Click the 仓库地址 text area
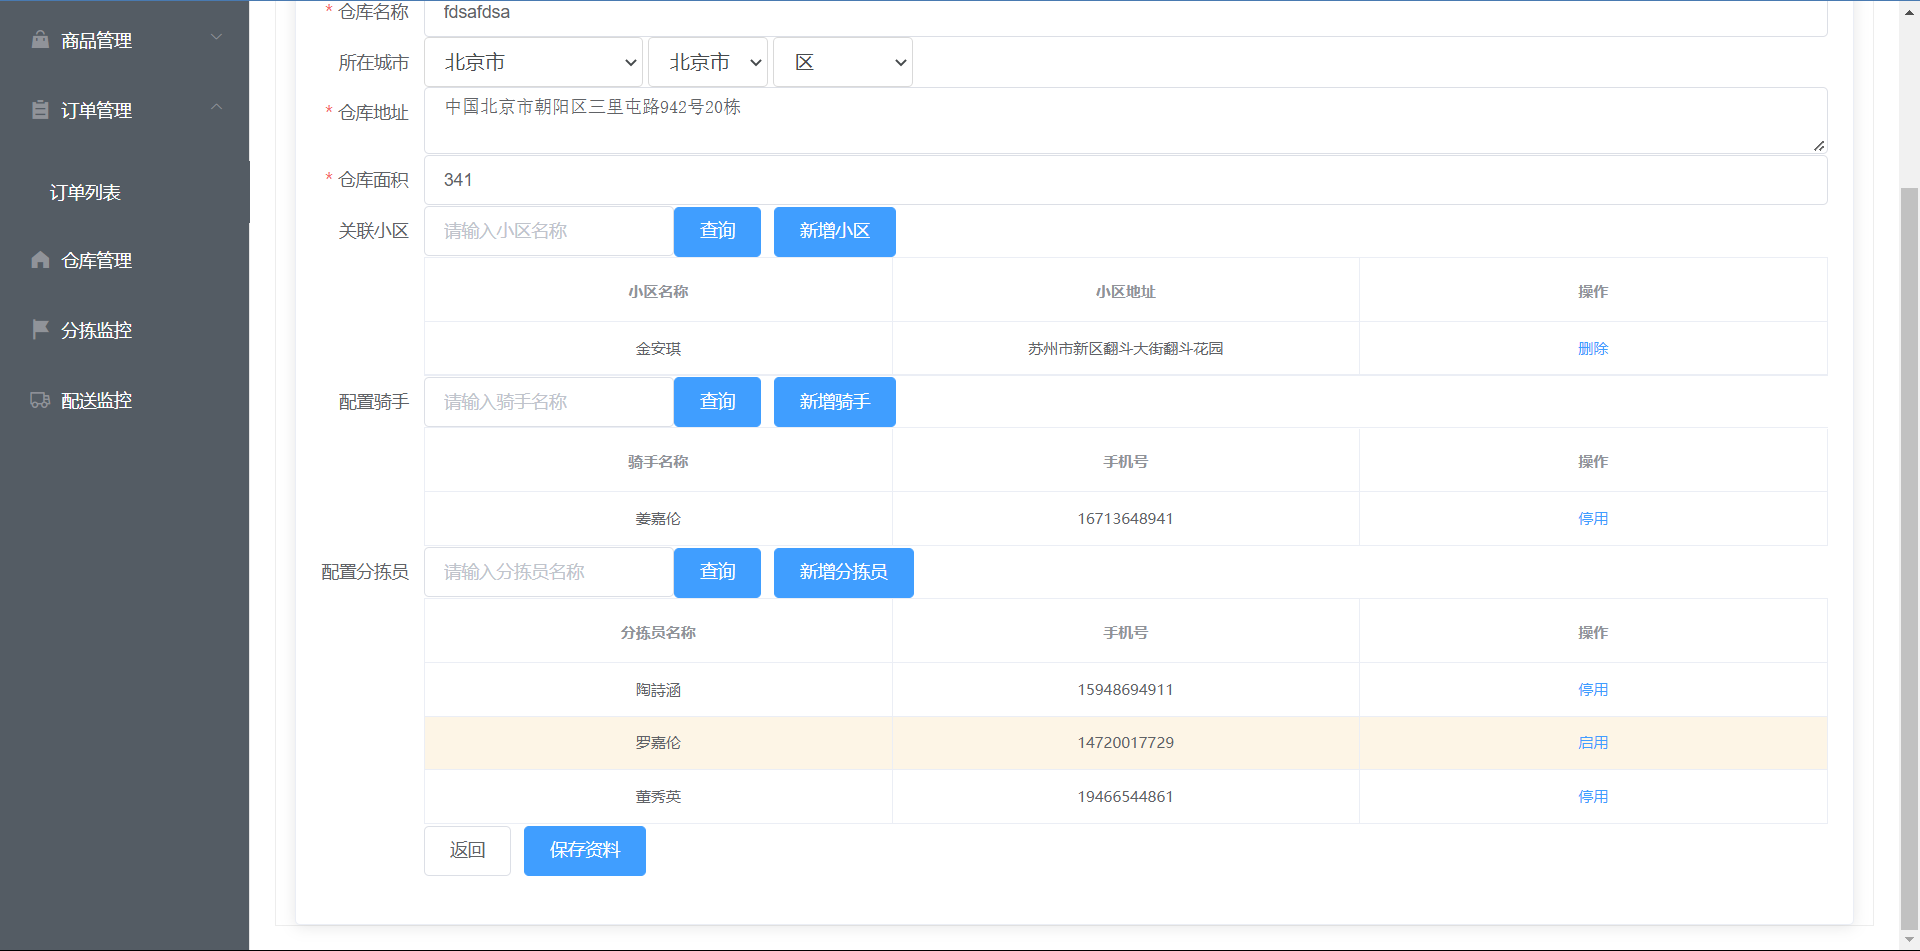Image resolution: width=1920 pixels, height=951 pixels. tap(1126, 121)
